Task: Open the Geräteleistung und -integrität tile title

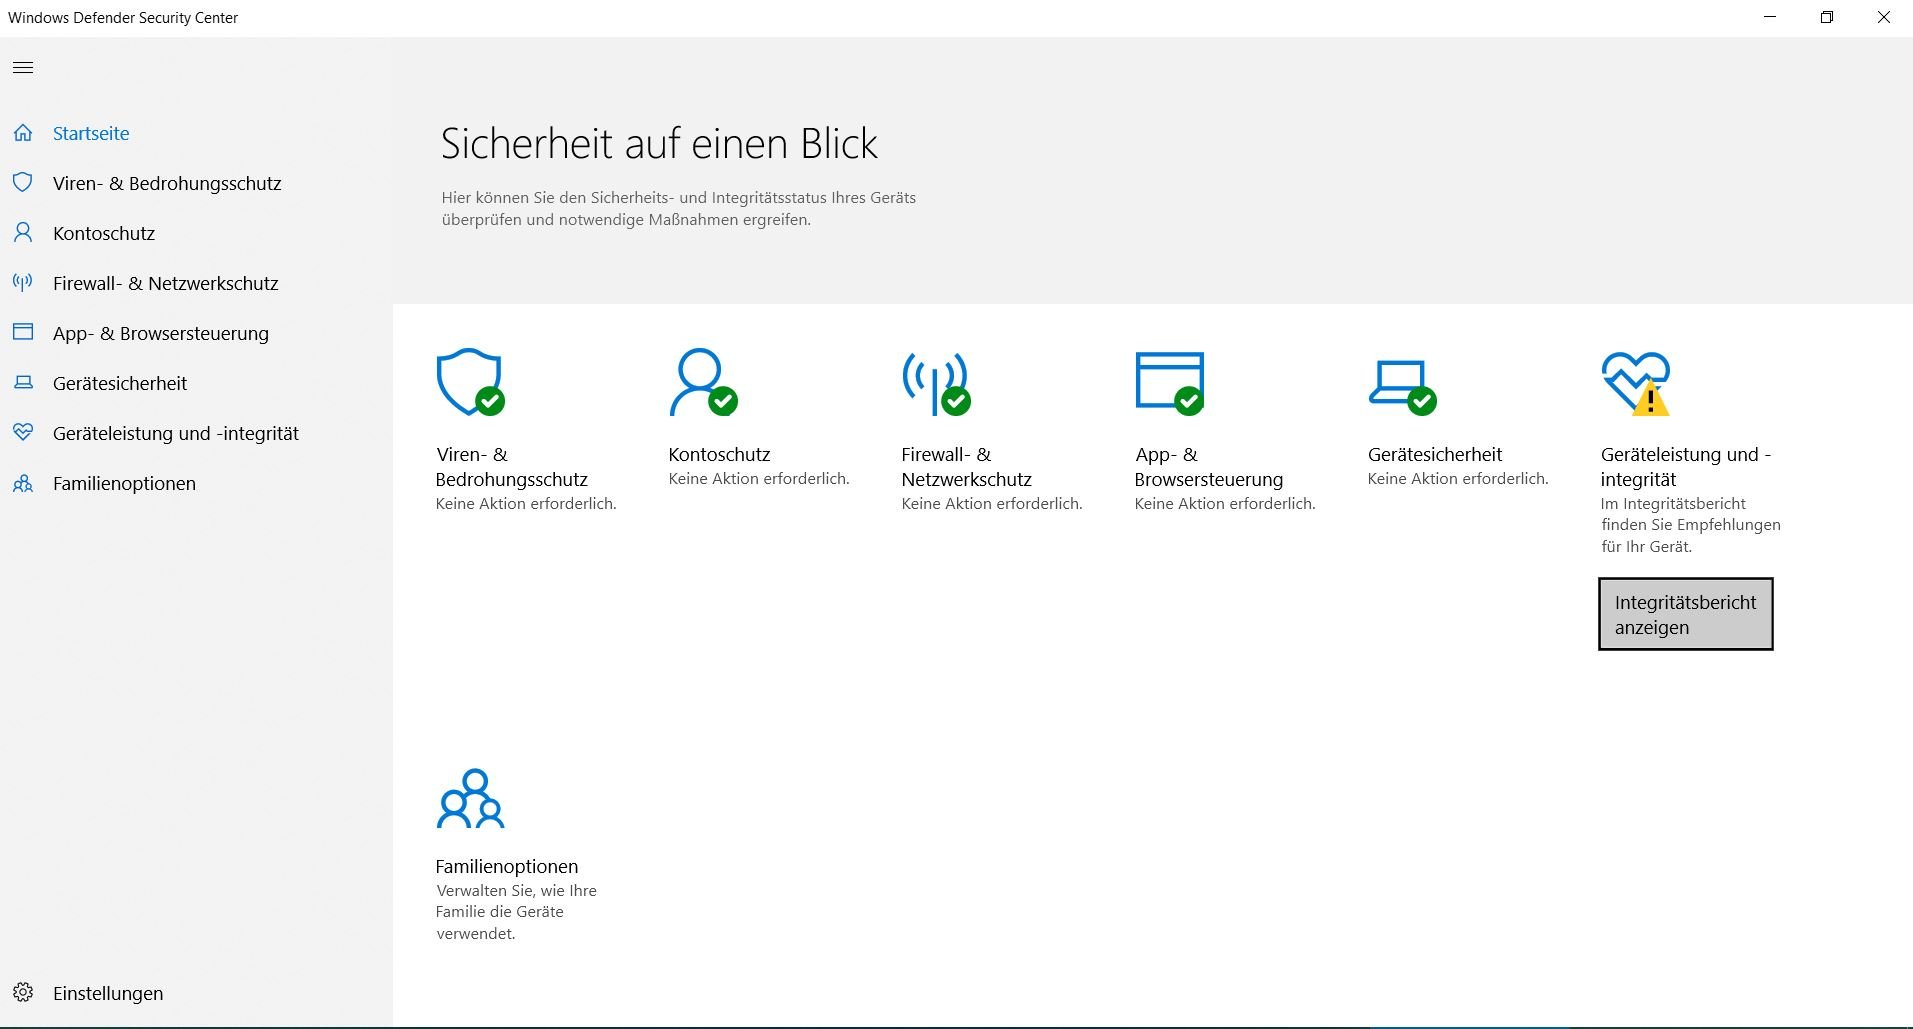Action: pos(1686,467)
